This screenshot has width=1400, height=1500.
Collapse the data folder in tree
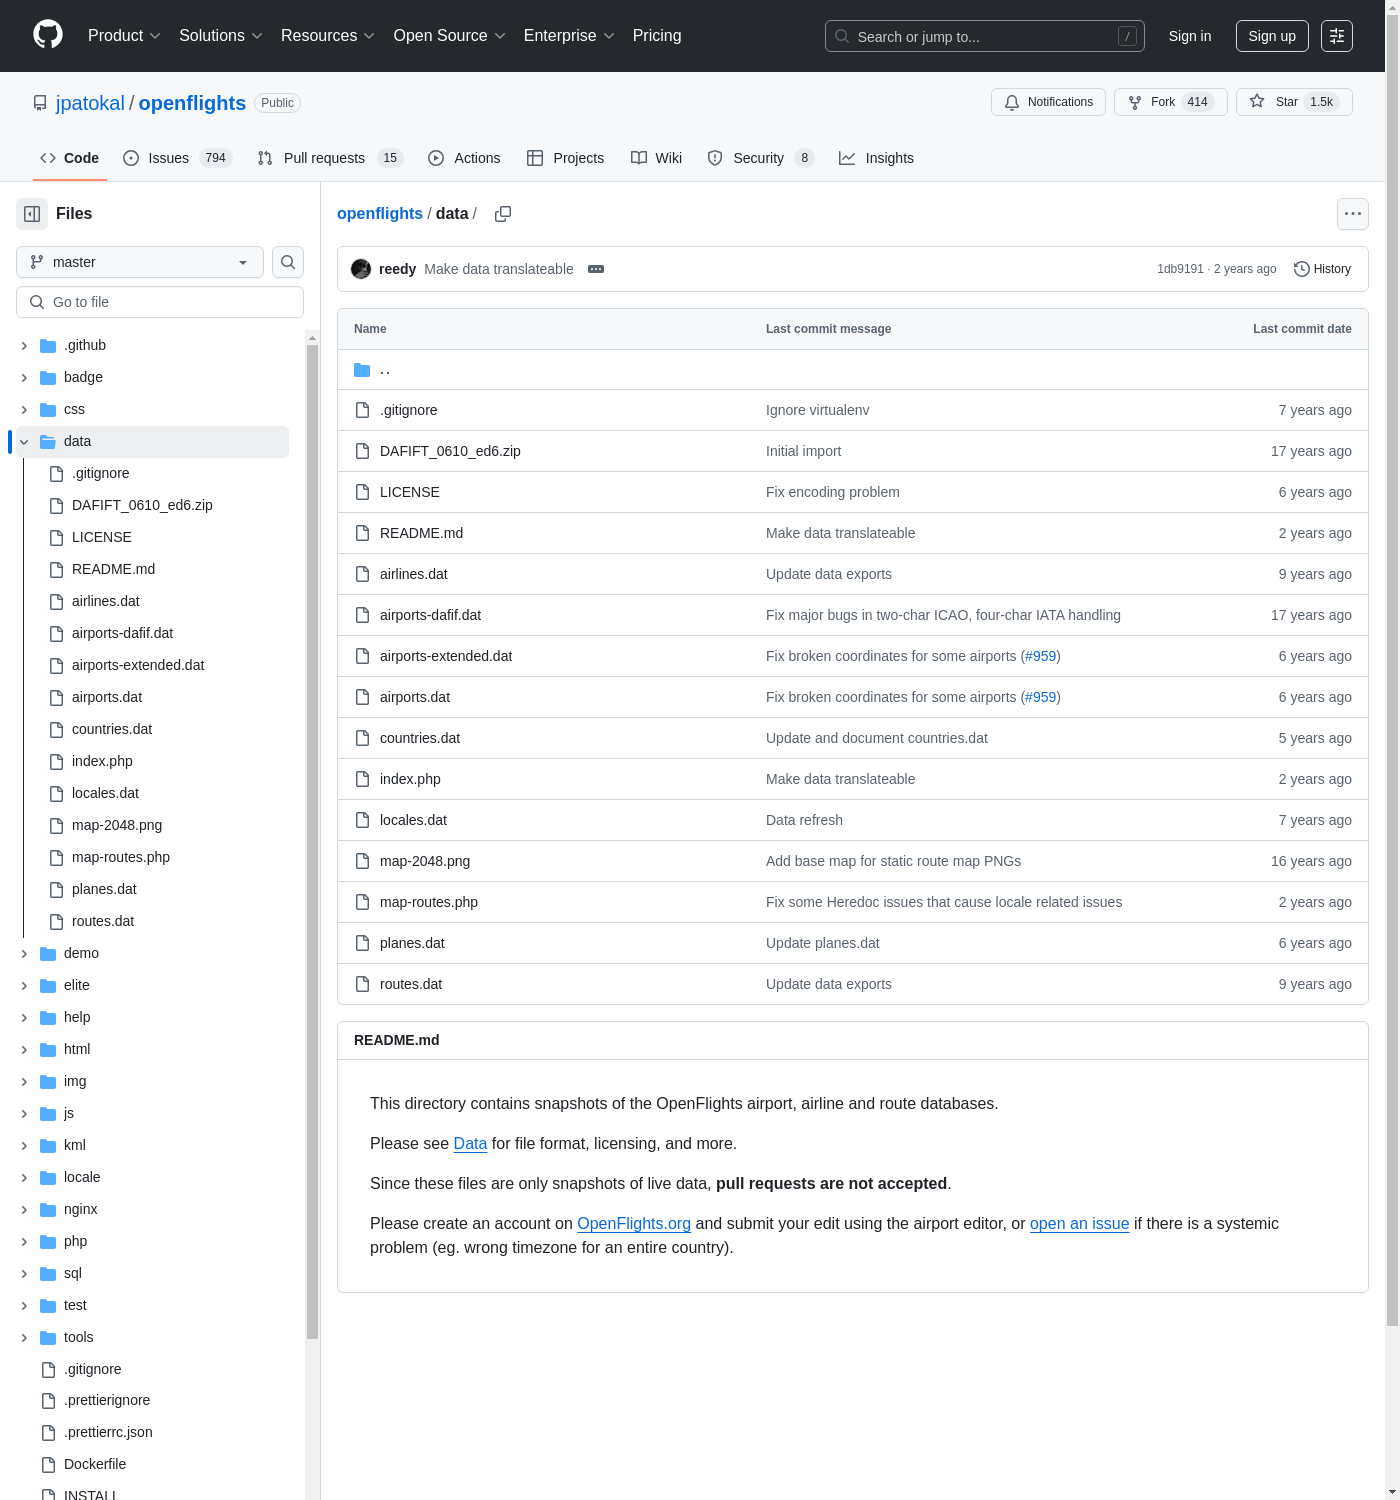click(x=24, y=442)
